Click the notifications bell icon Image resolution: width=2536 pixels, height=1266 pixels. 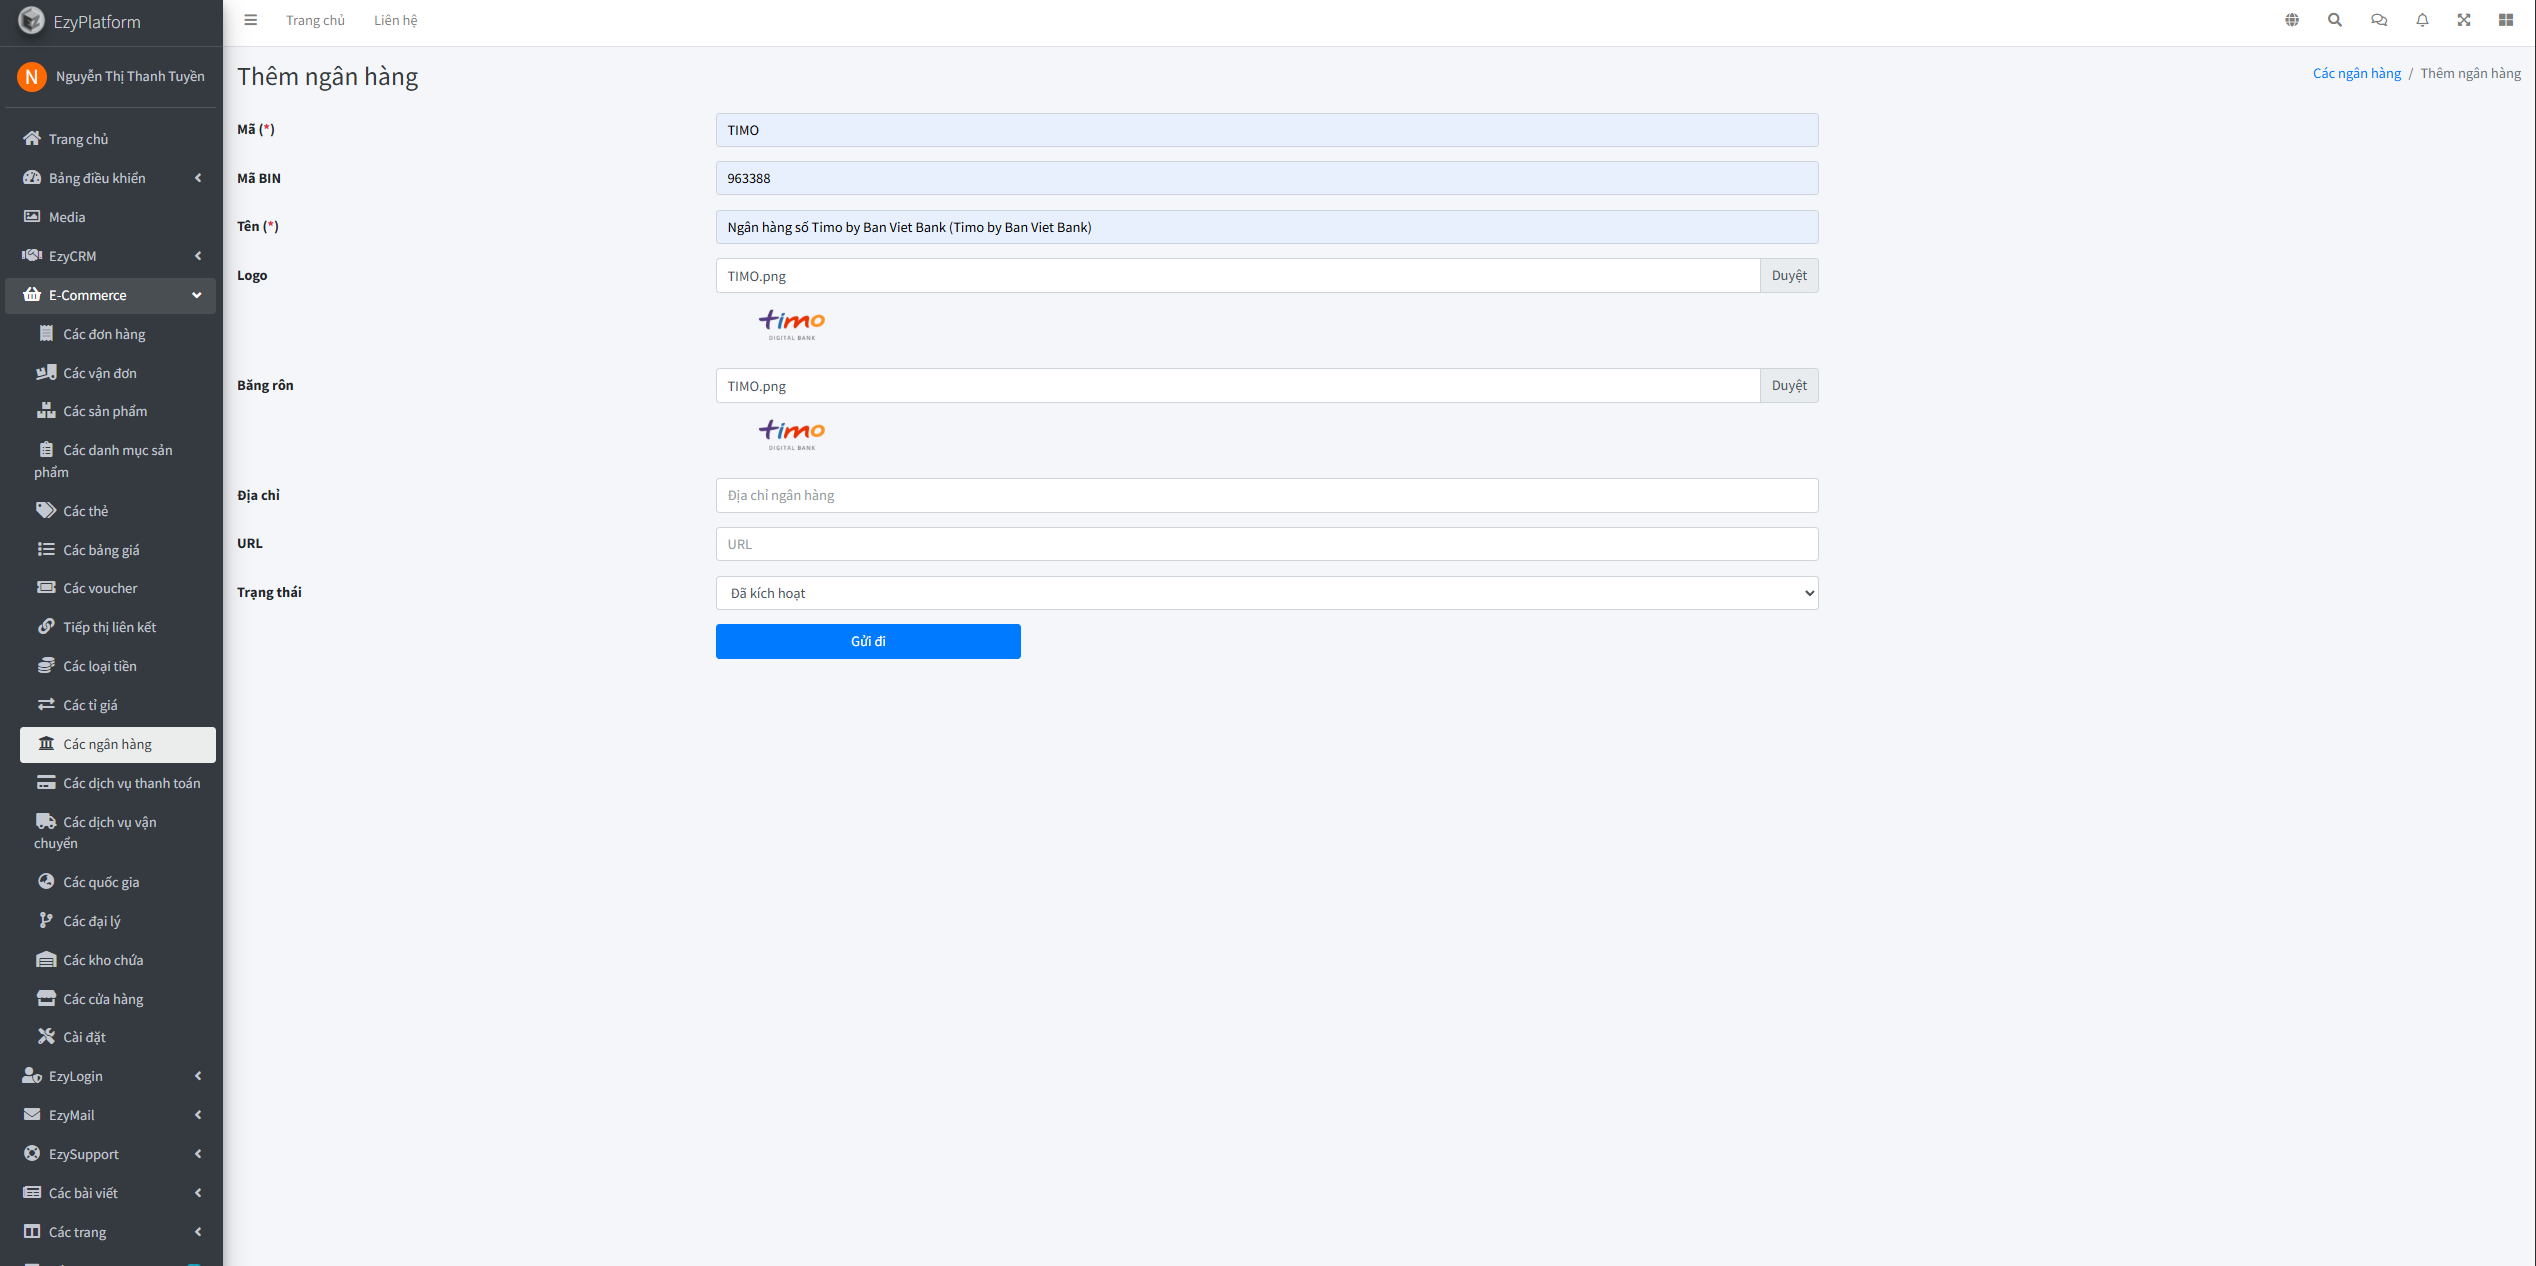click(2422, 20)
